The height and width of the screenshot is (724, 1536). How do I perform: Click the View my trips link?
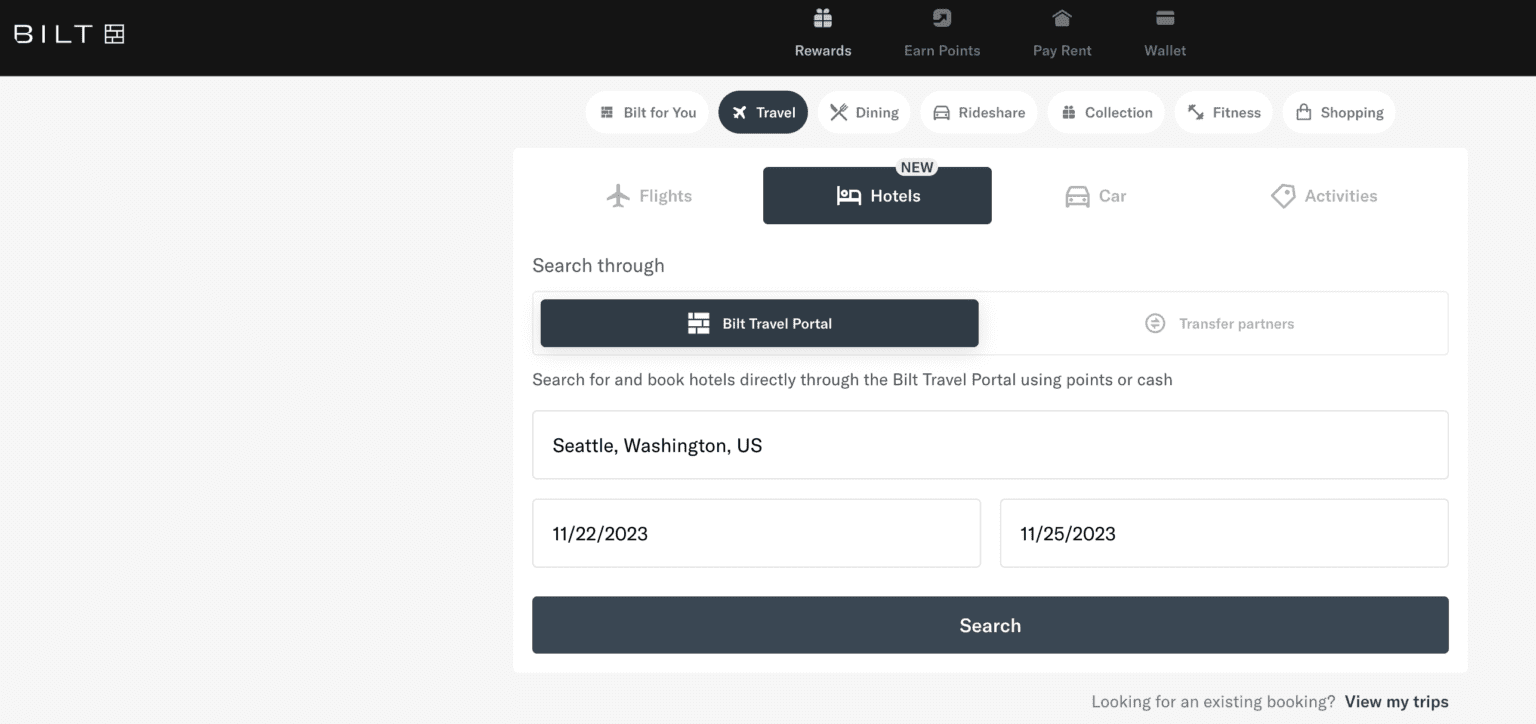click(1396, 701)
